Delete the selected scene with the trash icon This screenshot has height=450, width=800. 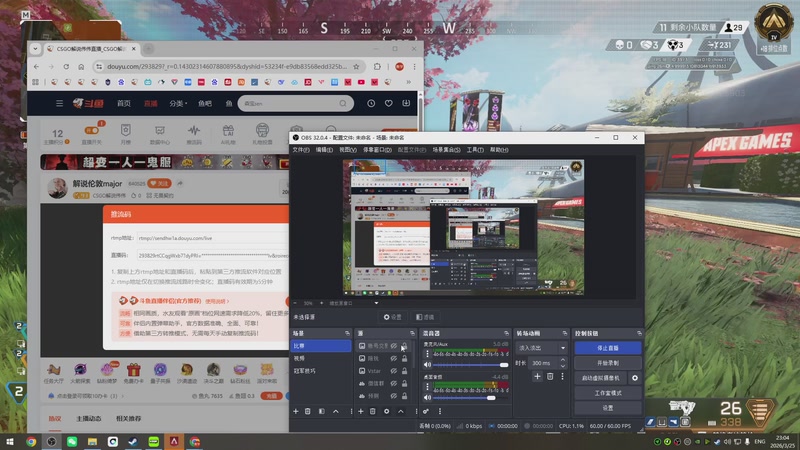coord(308,411)
